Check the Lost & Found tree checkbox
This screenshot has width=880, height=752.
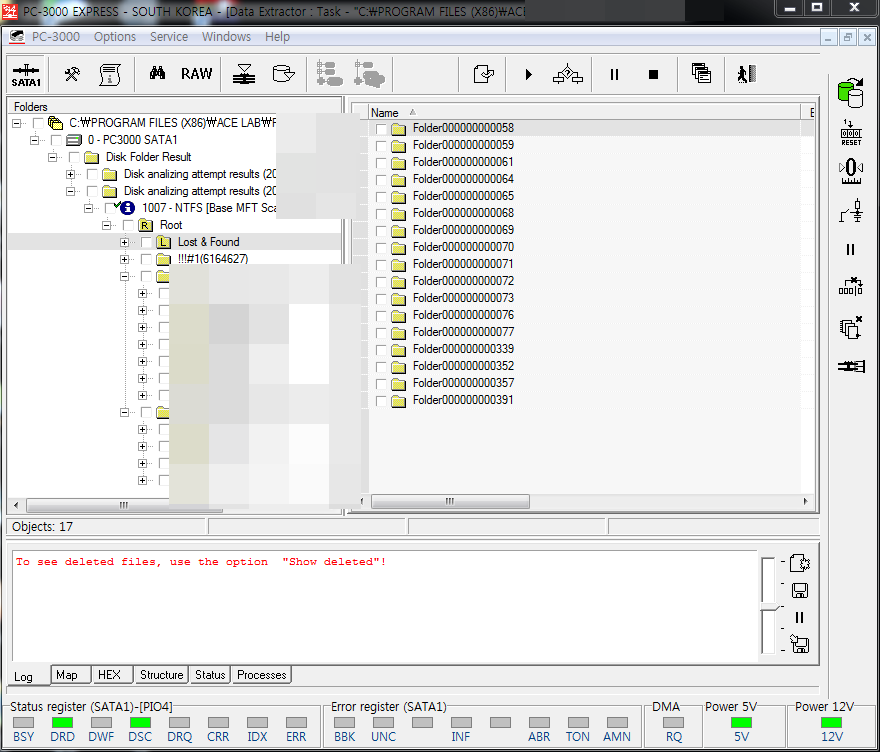click(x=146, y=242)
